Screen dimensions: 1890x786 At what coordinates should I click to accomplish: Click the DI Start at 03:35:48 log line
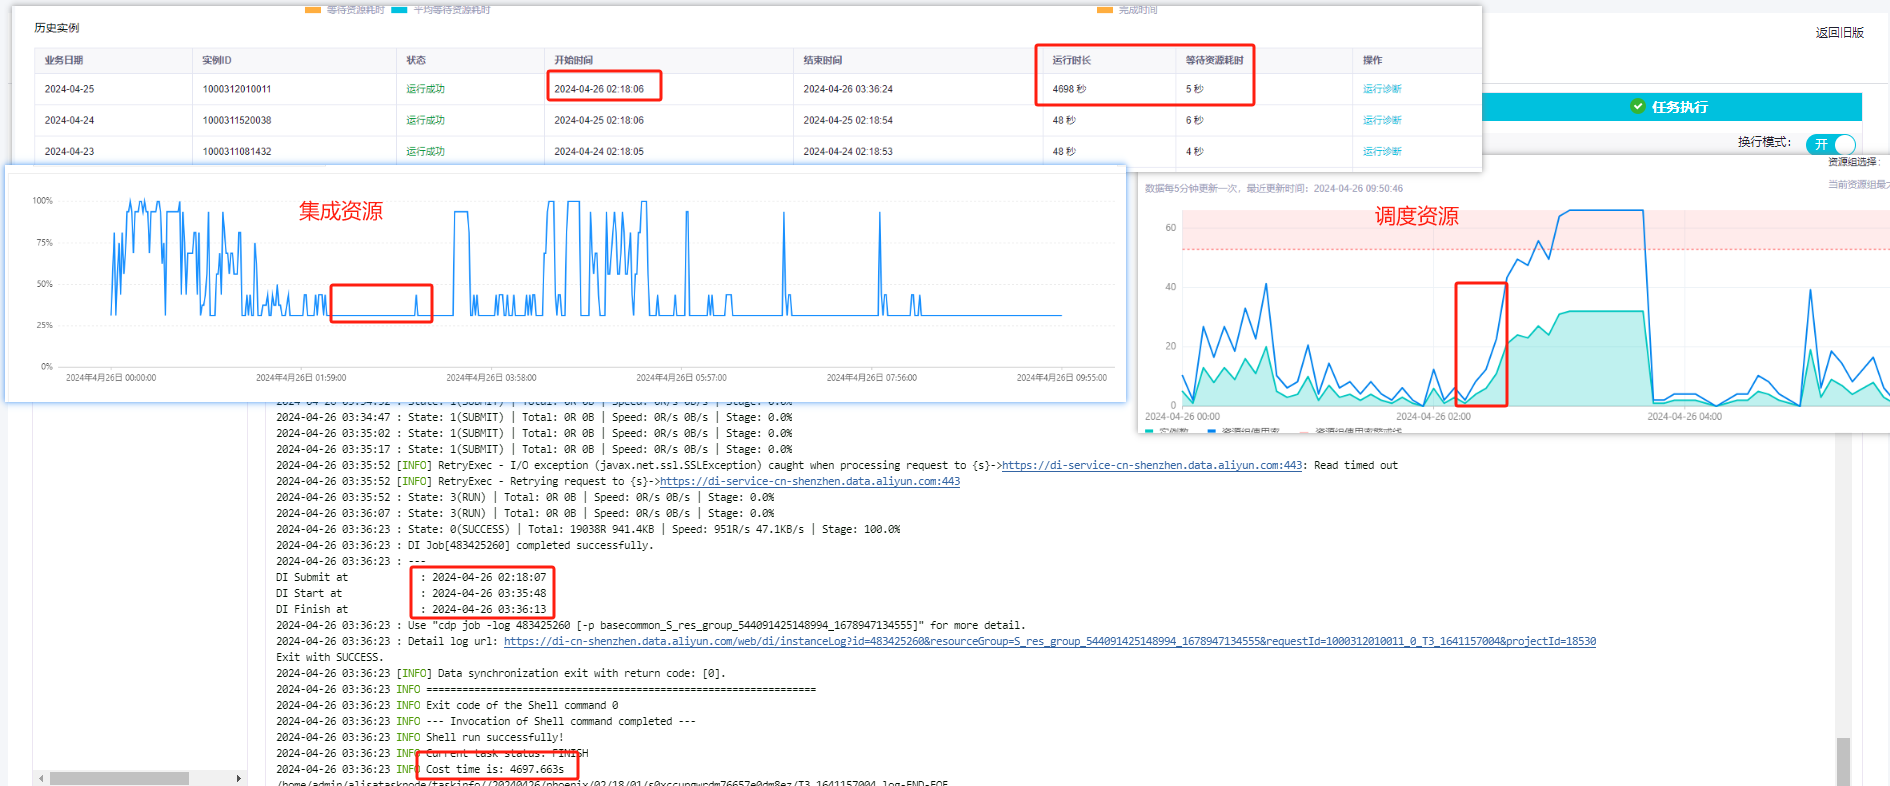click(x=411, y=593)
